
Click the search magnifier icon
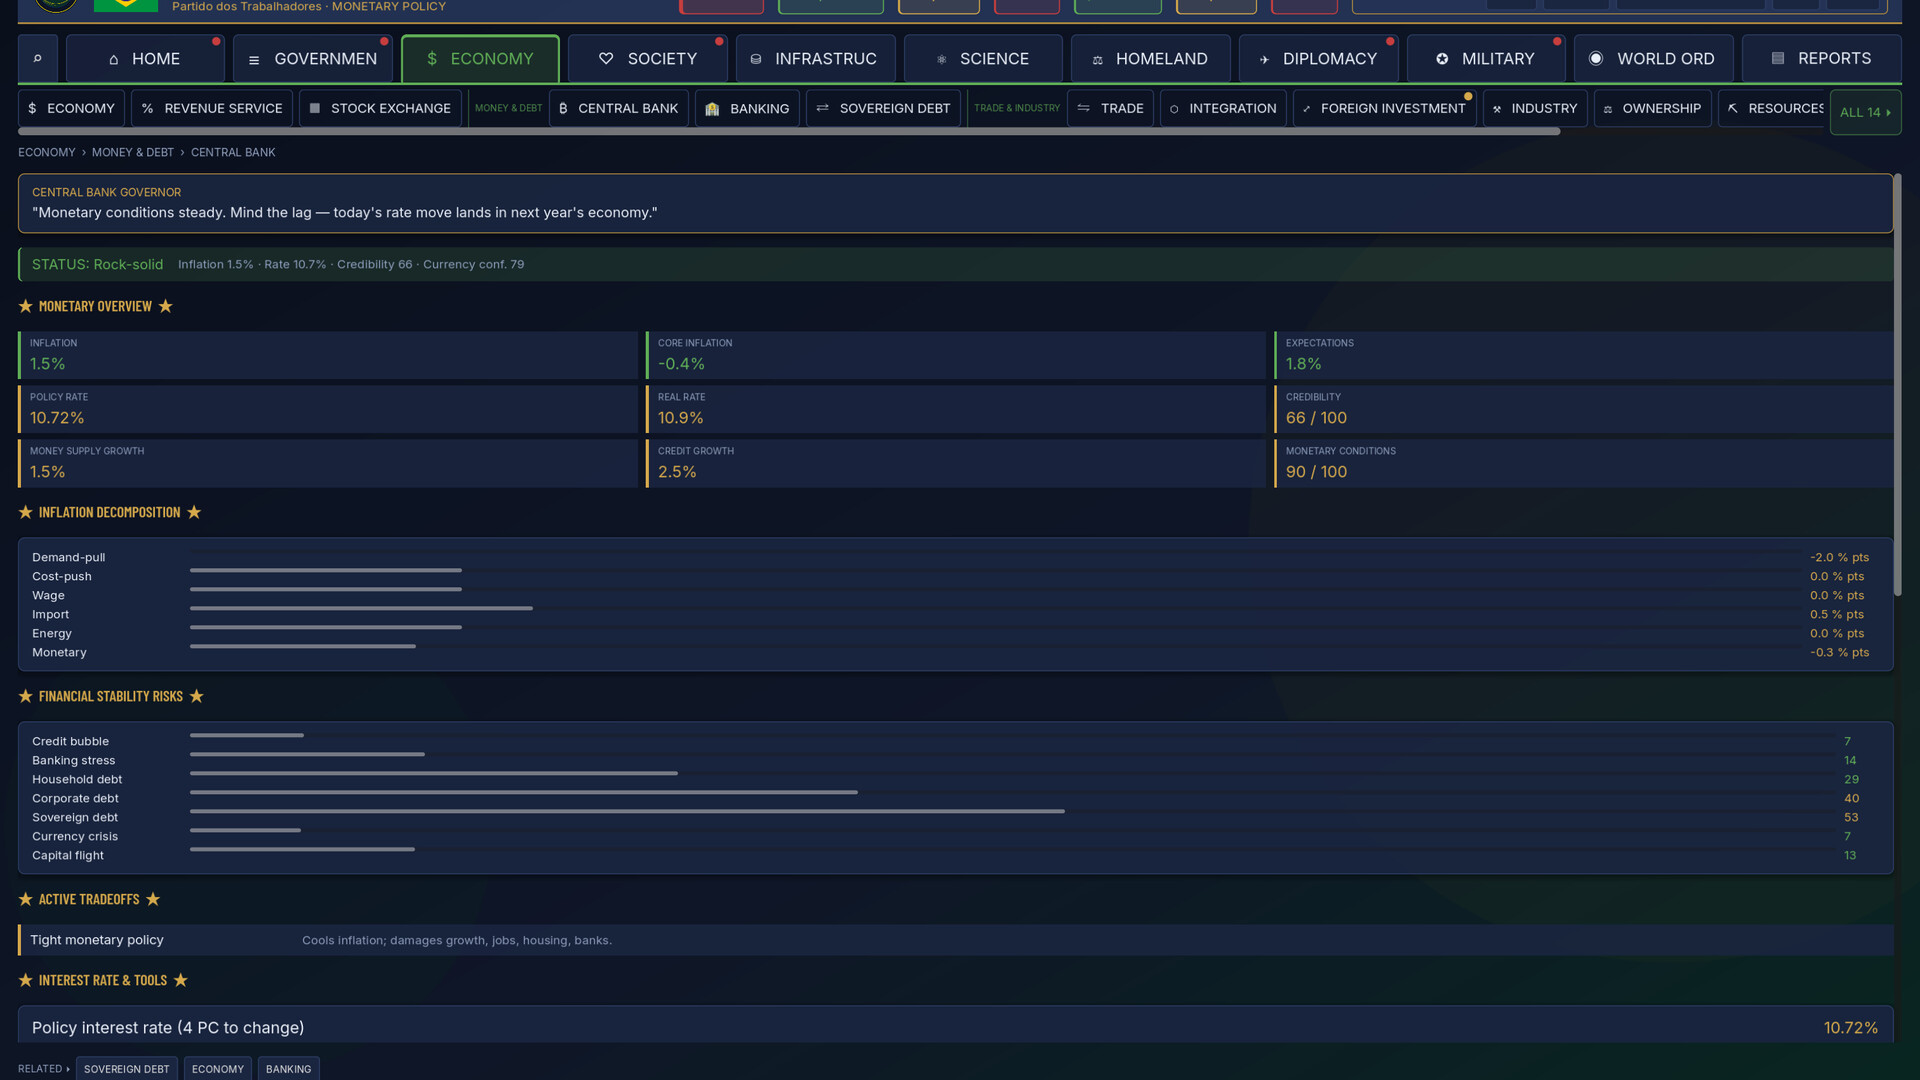click(x=38, y=59)
